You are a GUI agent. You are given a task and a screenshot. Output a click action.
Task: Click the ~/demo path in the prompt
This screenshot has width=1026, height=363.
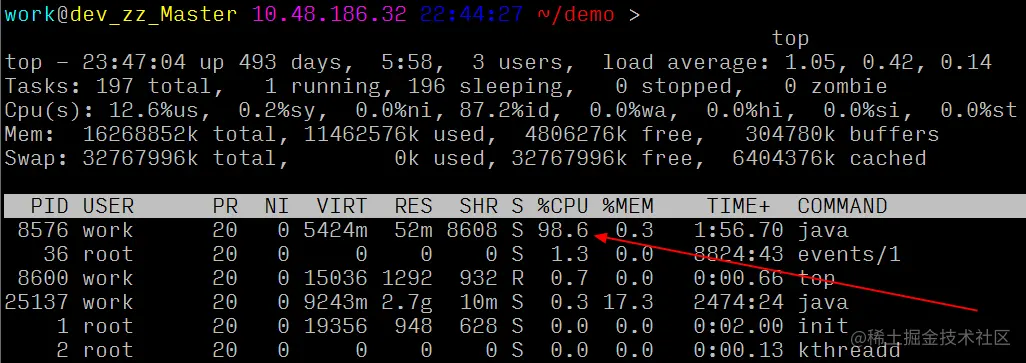tap(575, 15)
